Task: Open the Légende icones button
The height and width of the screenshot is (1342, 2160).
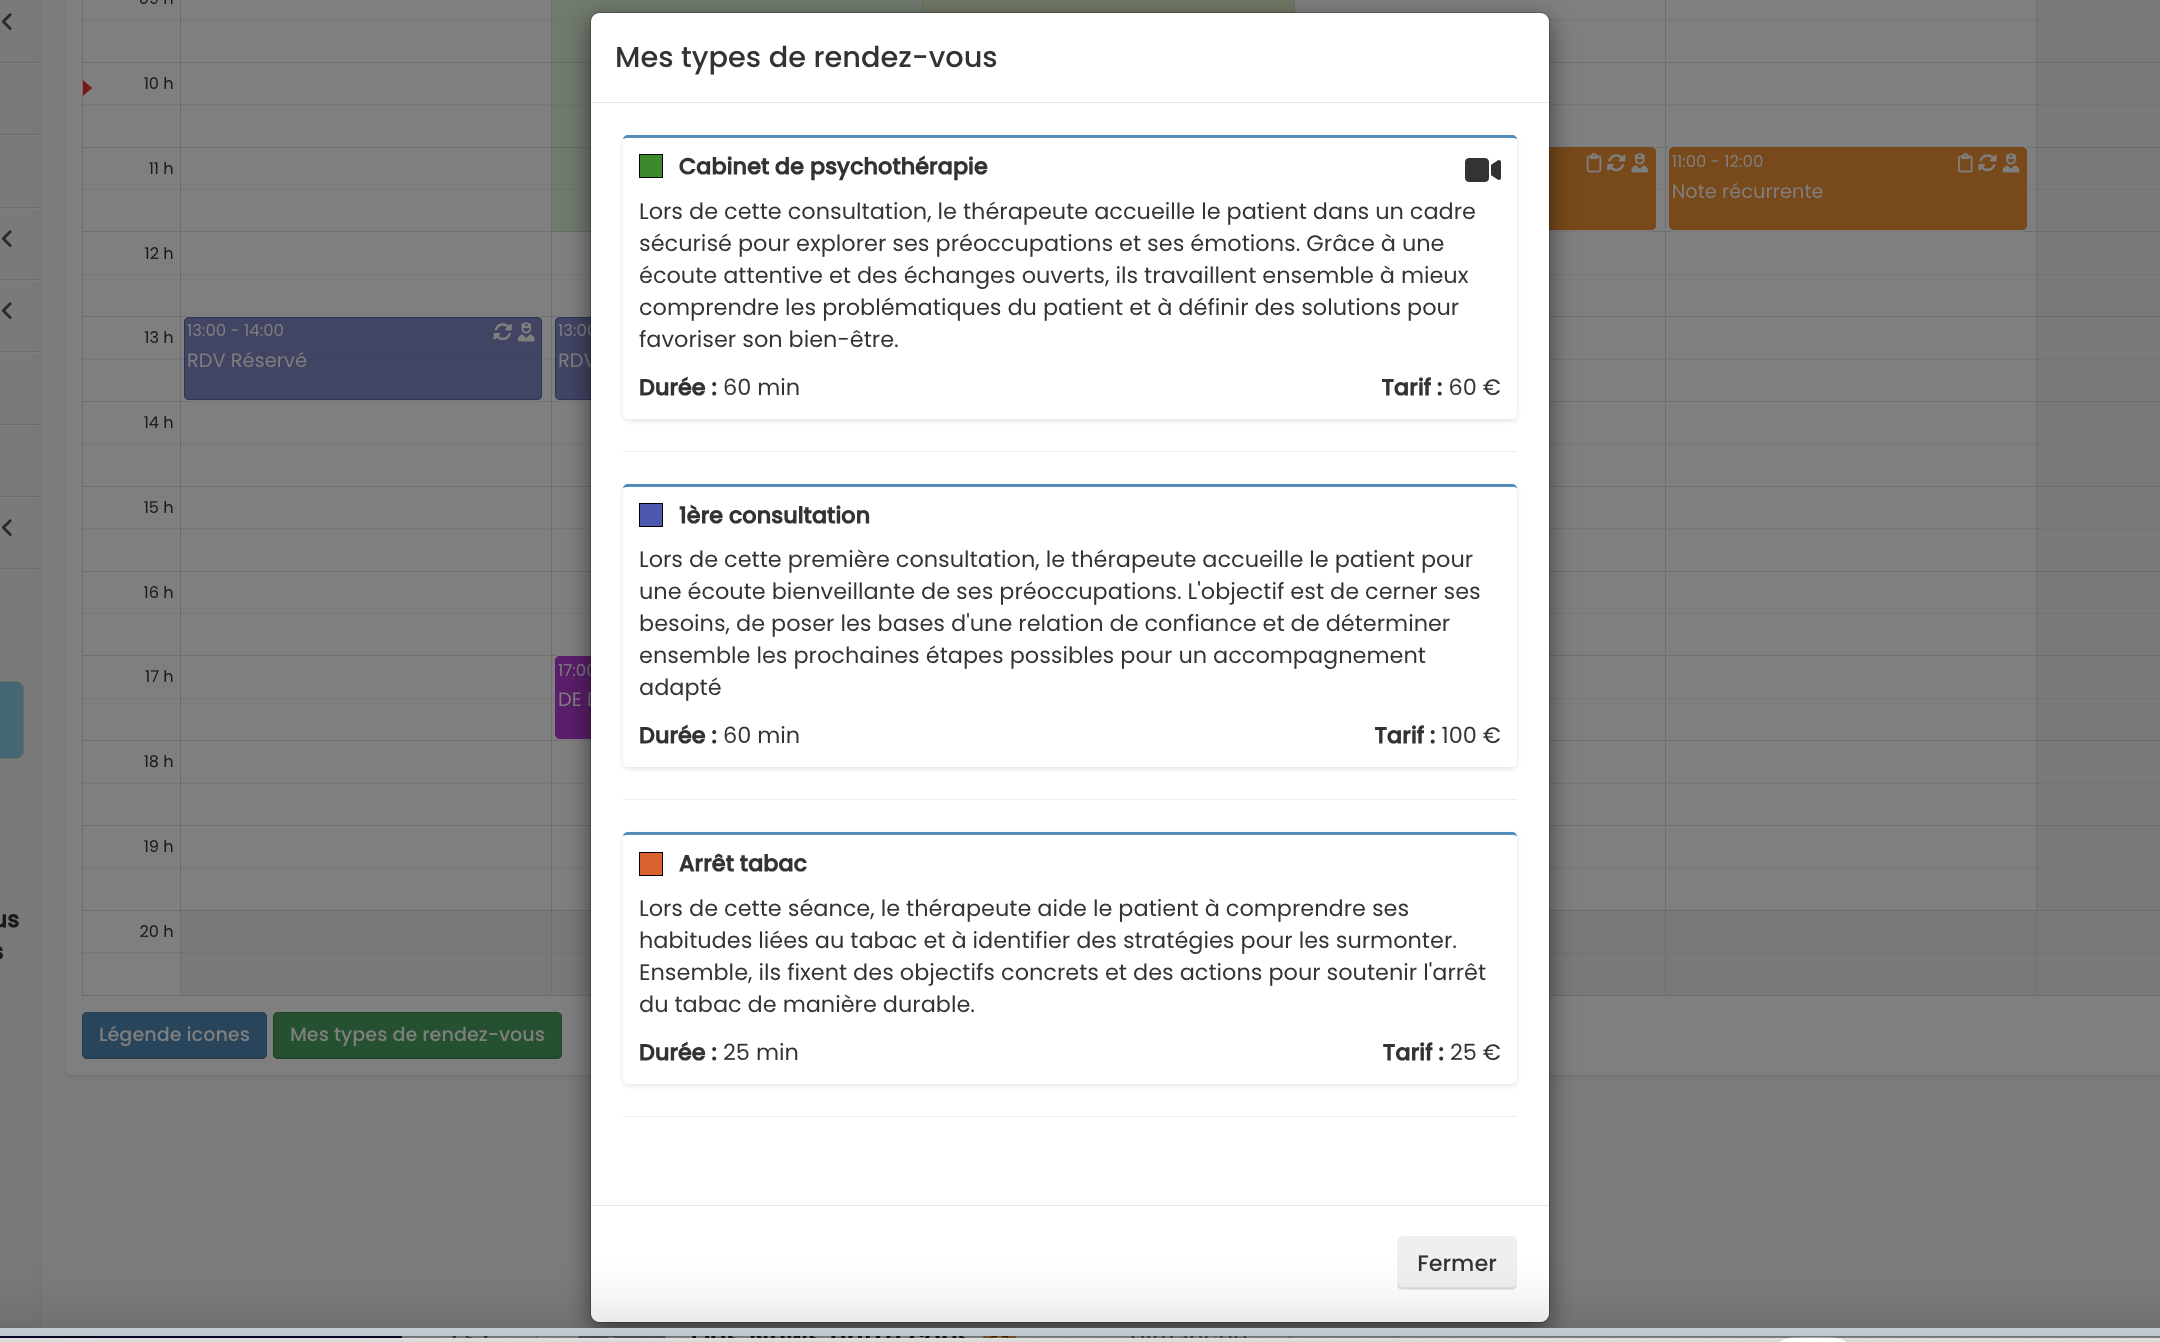Action: [174, 1035]
